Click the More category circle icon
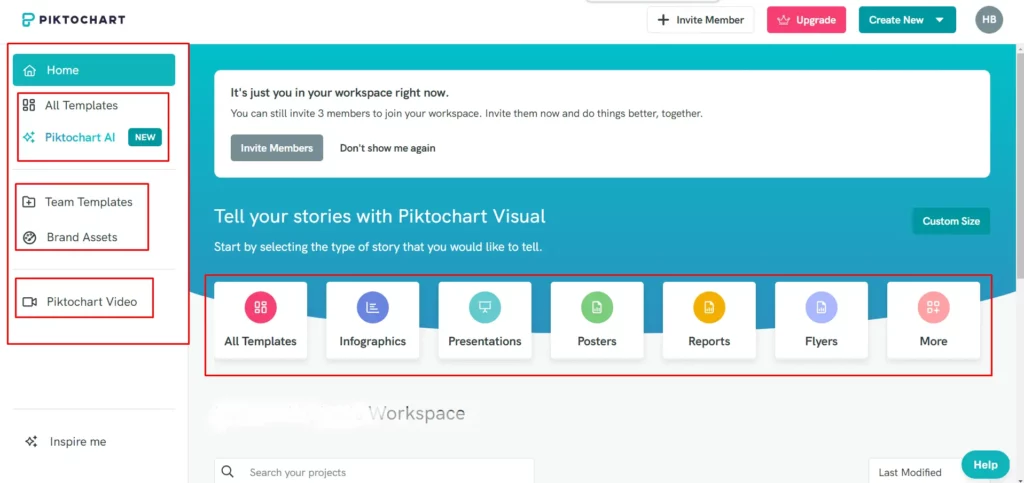 [933, 307]
